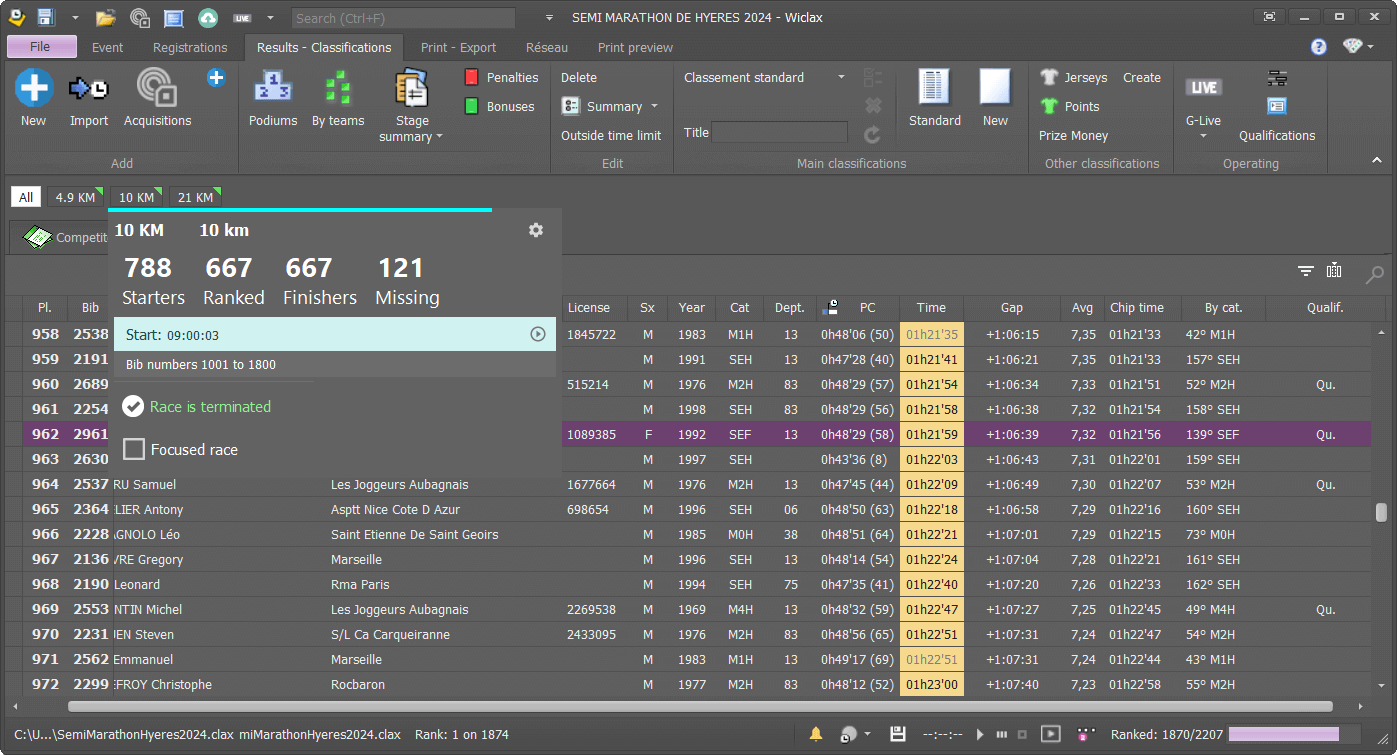Open the Penalties editor
The height and width of the screenshot is (755, 1397).
click(x=500, y=76)
